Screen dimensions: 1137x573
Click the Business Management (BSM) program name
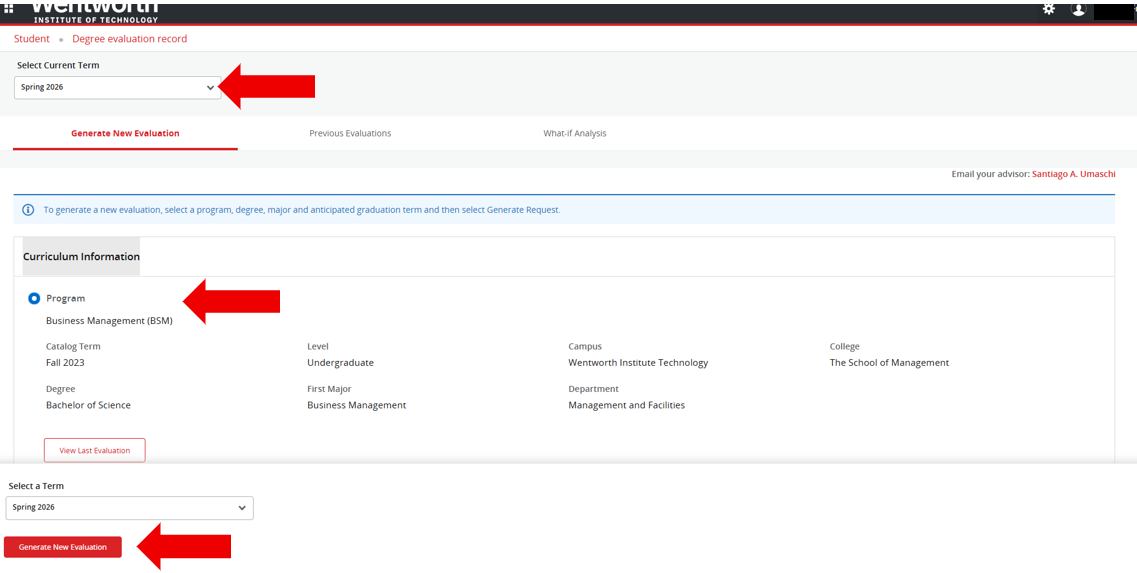(109, 321)
